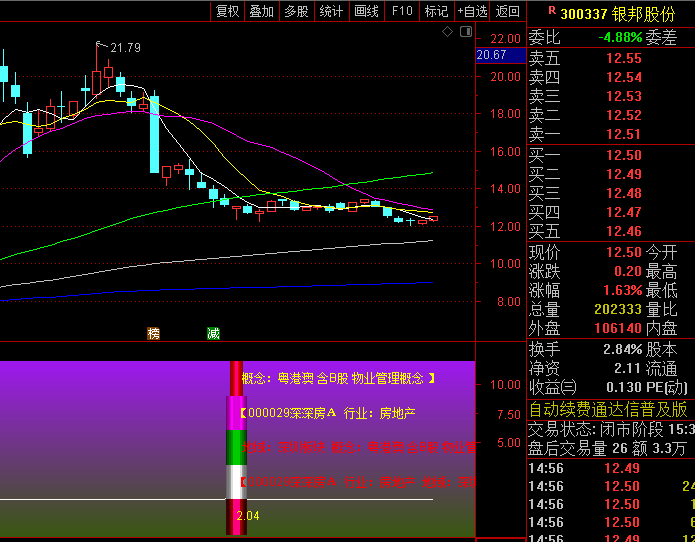
Task: Select 买二 price 12.49
Action: point(624,175)
